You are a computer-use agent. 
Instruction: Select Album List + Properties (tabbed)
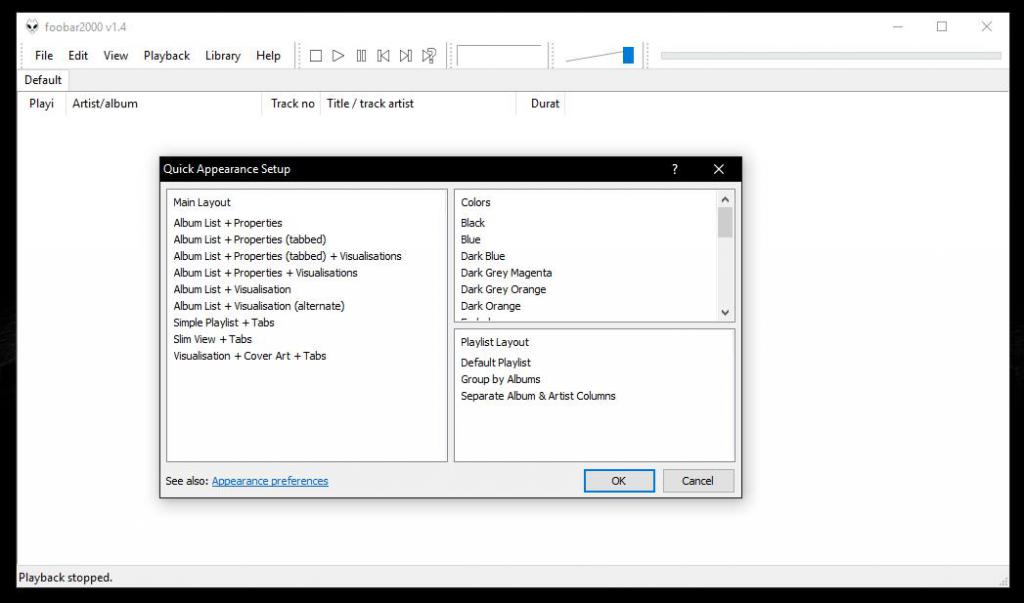tap(250, 240)
